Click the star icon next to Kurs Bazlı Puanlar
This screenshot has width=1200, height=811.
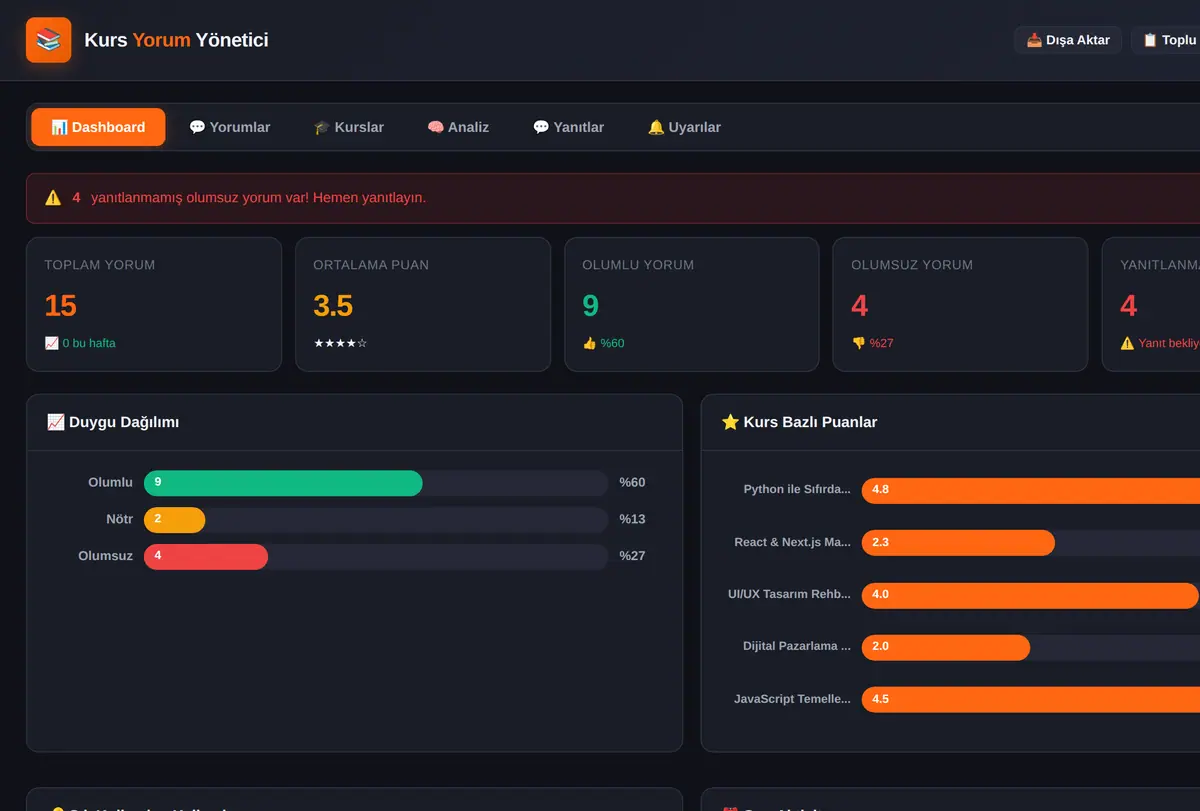pyautogui.click(x=730, y=422)
